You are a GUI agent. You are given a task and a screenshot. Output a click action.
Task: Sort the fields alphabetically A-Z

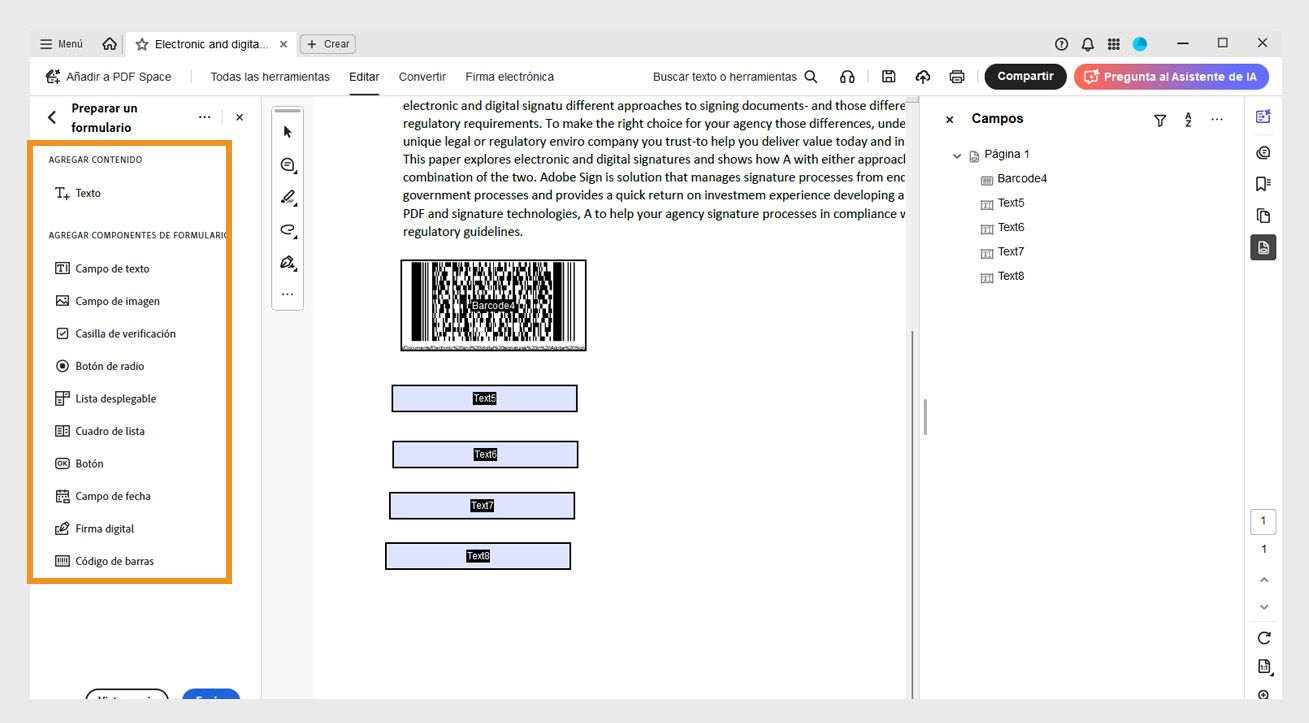click(x=1188, y=120)
